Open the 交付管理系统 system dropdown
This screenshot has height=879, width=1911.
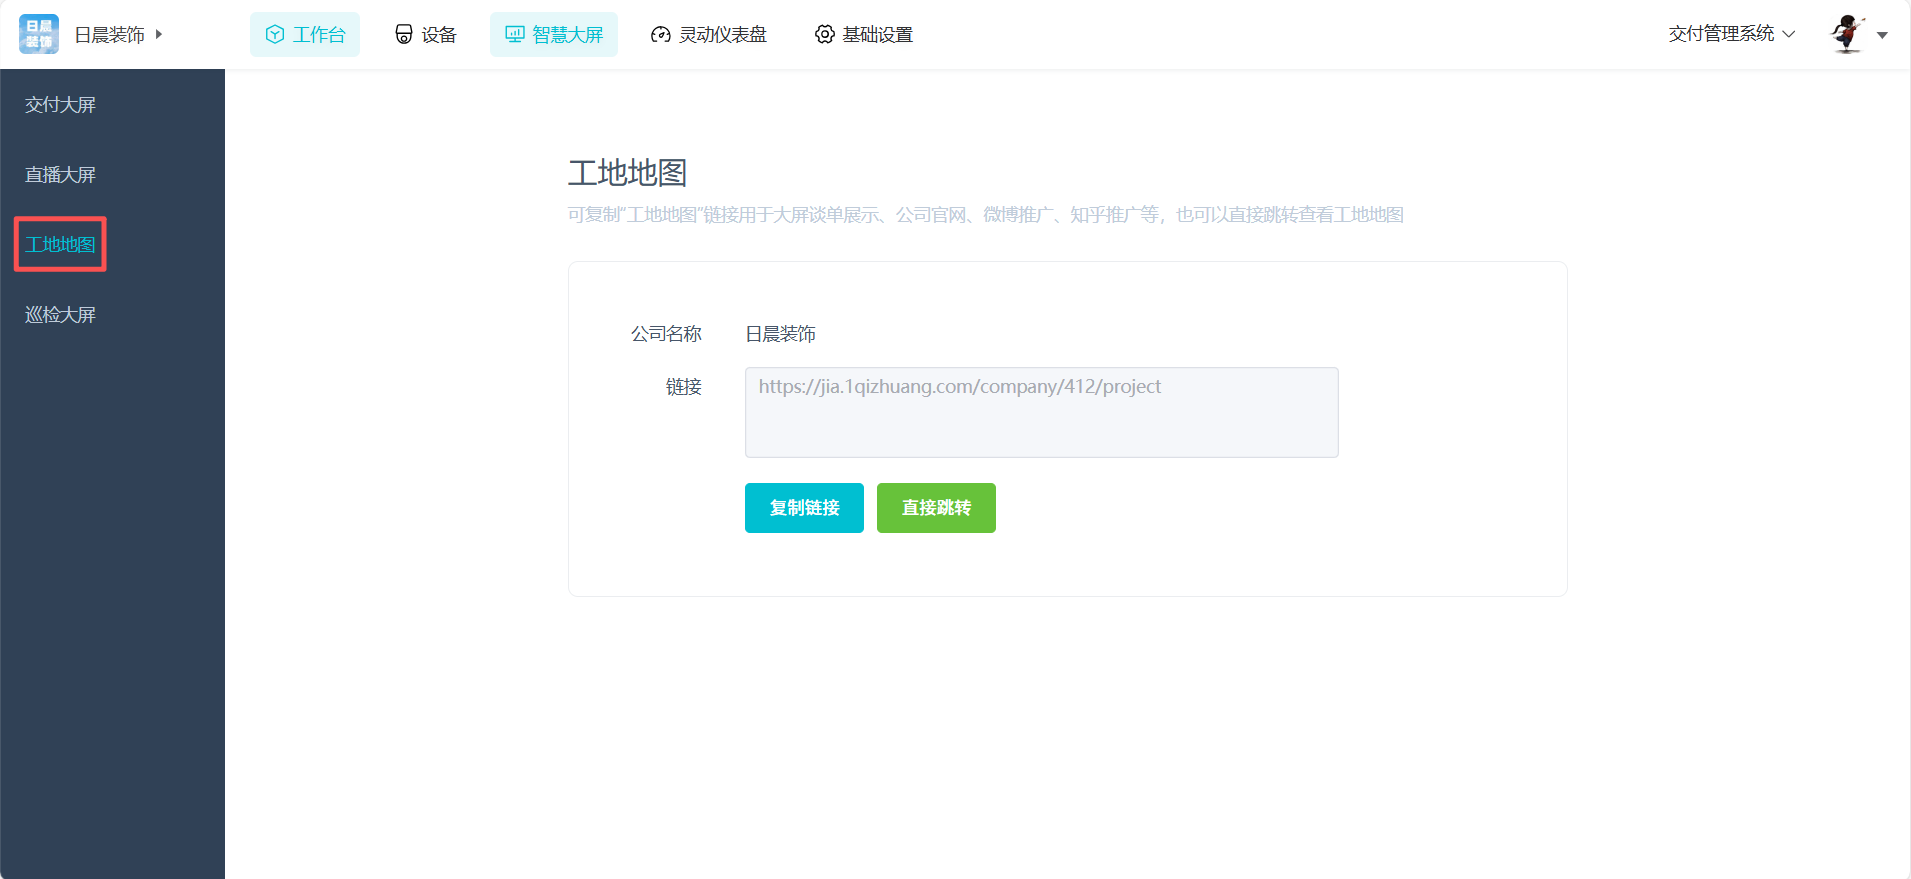pos(1731,34)
